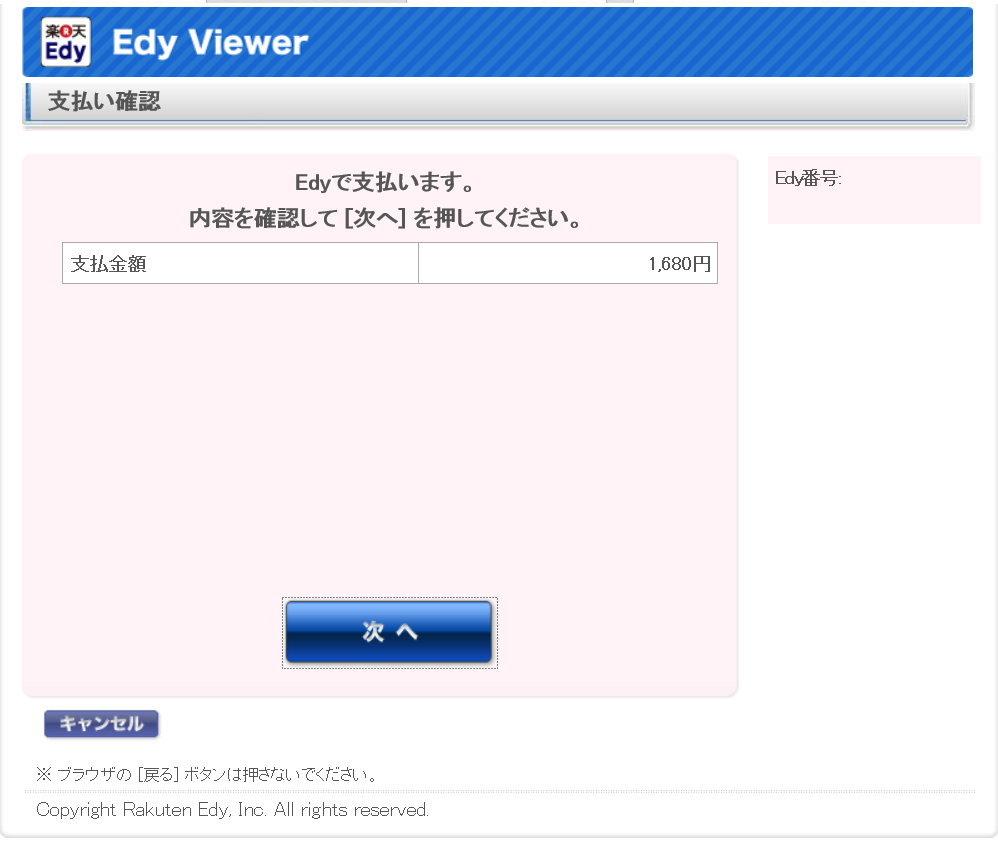Image resolution: width=998 pixels, height=845 pixels.
Task: Click the 内容を確認して [次へ] instruction line
Action: click(x=384, y=218)
